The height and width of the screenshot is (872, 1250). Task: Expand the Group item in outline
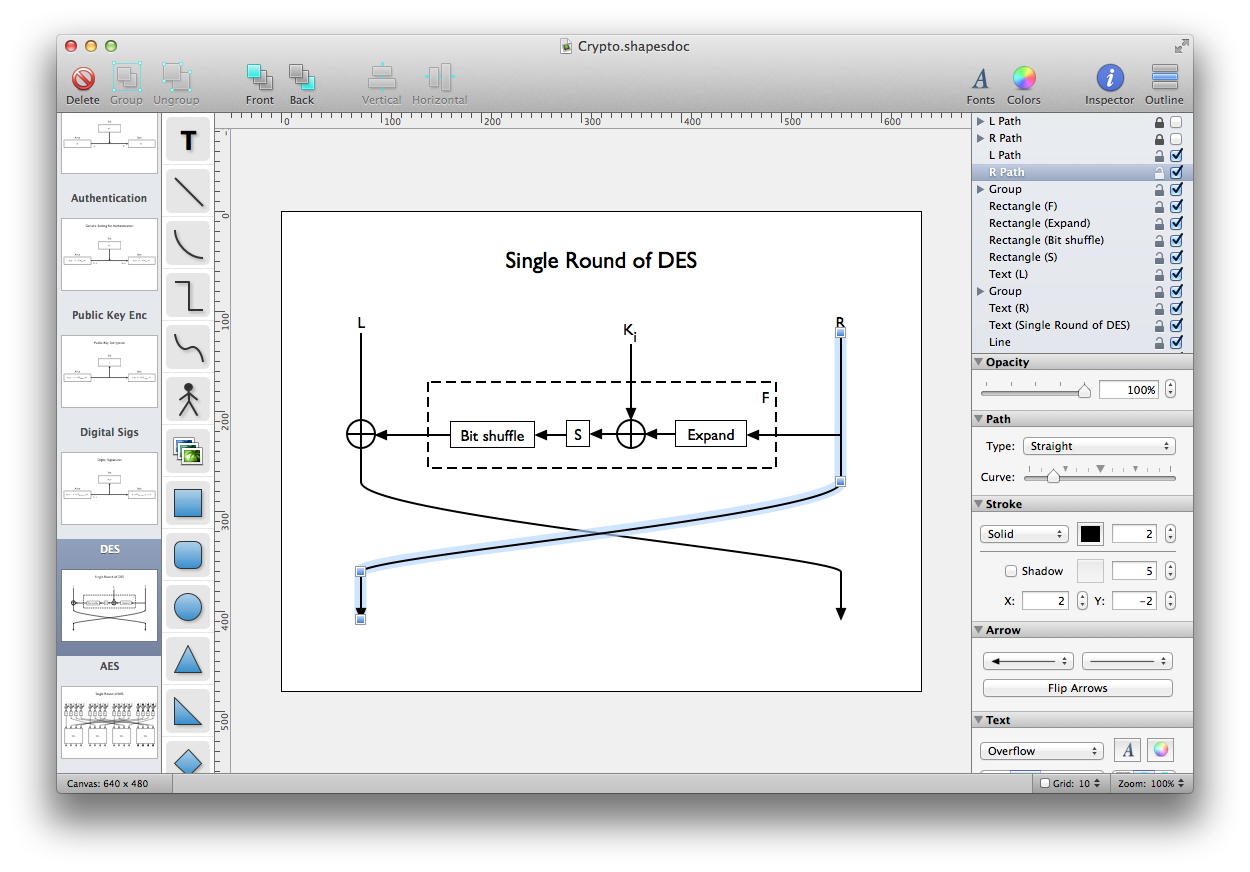coord(980,189)
